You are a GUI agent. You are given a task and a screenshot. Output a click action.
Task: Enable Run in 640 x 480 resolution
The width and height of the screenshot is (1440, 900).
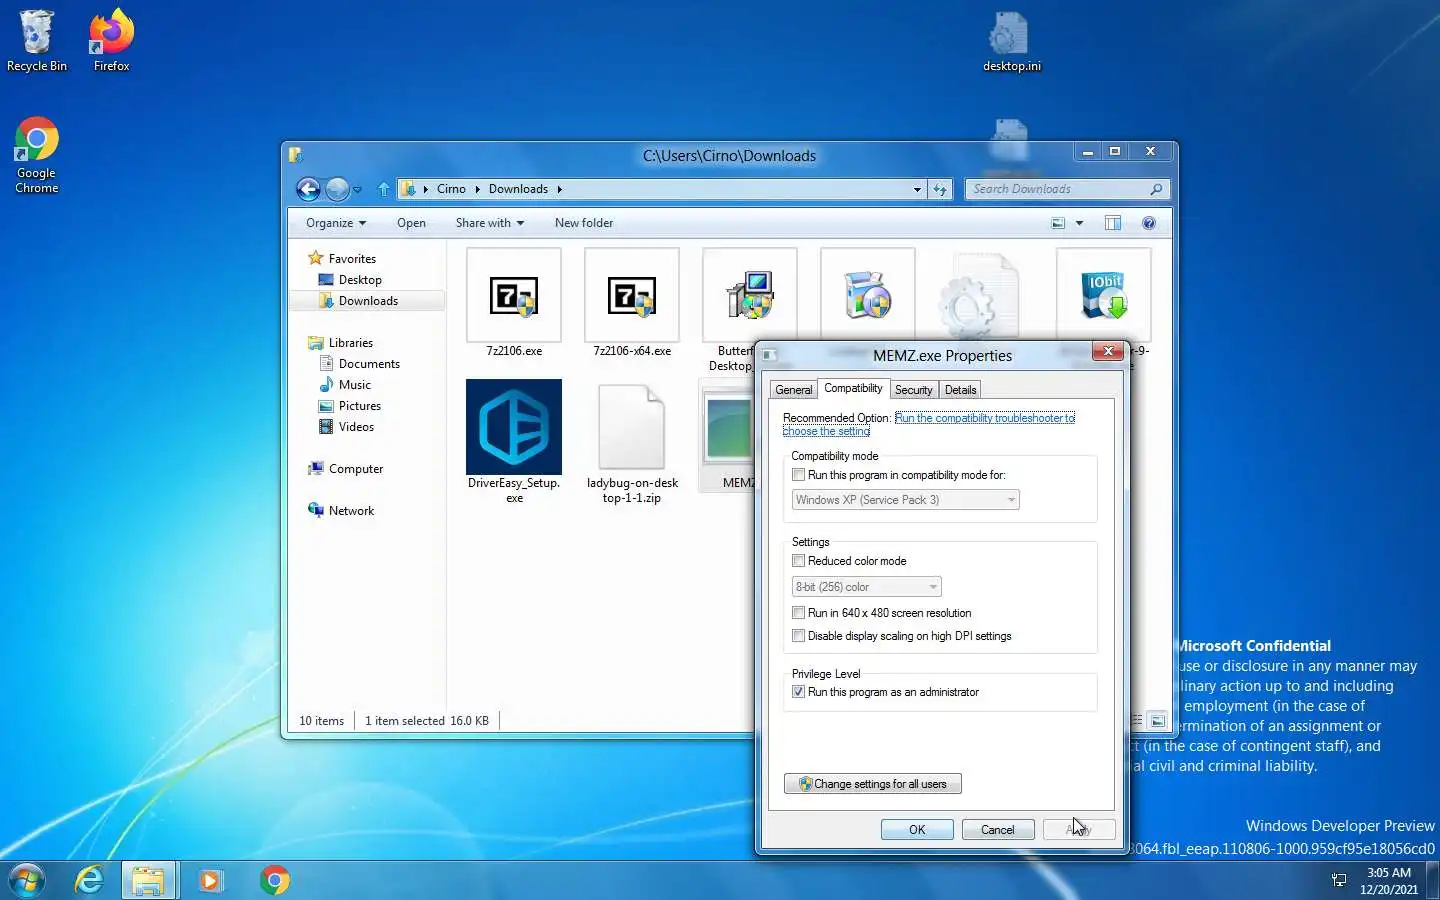pos(798,613)
